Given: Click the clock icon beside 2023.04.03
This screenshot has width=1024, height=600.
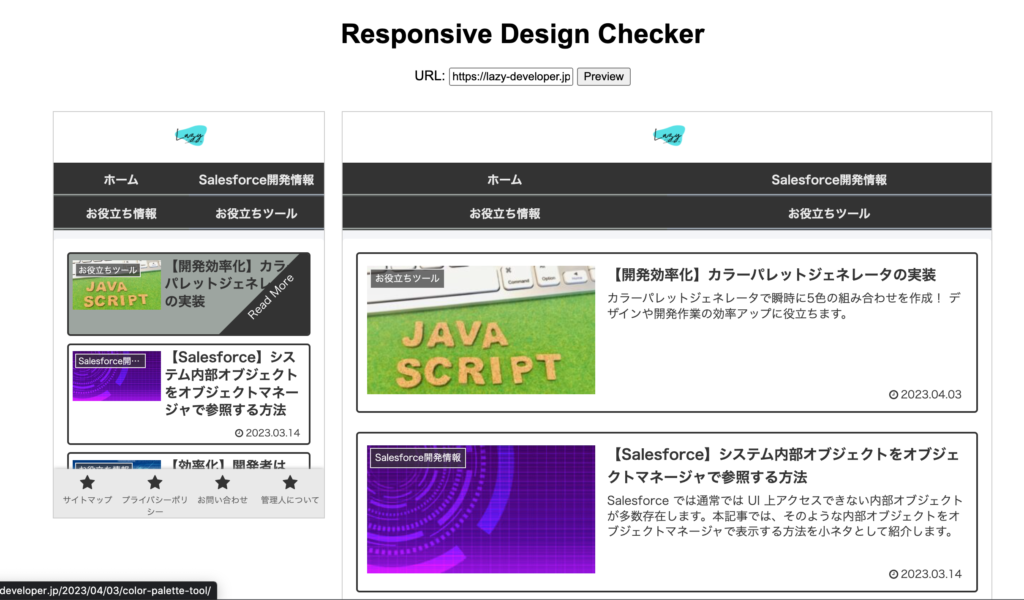Looking at the screenshot, I should coord(894,394).
